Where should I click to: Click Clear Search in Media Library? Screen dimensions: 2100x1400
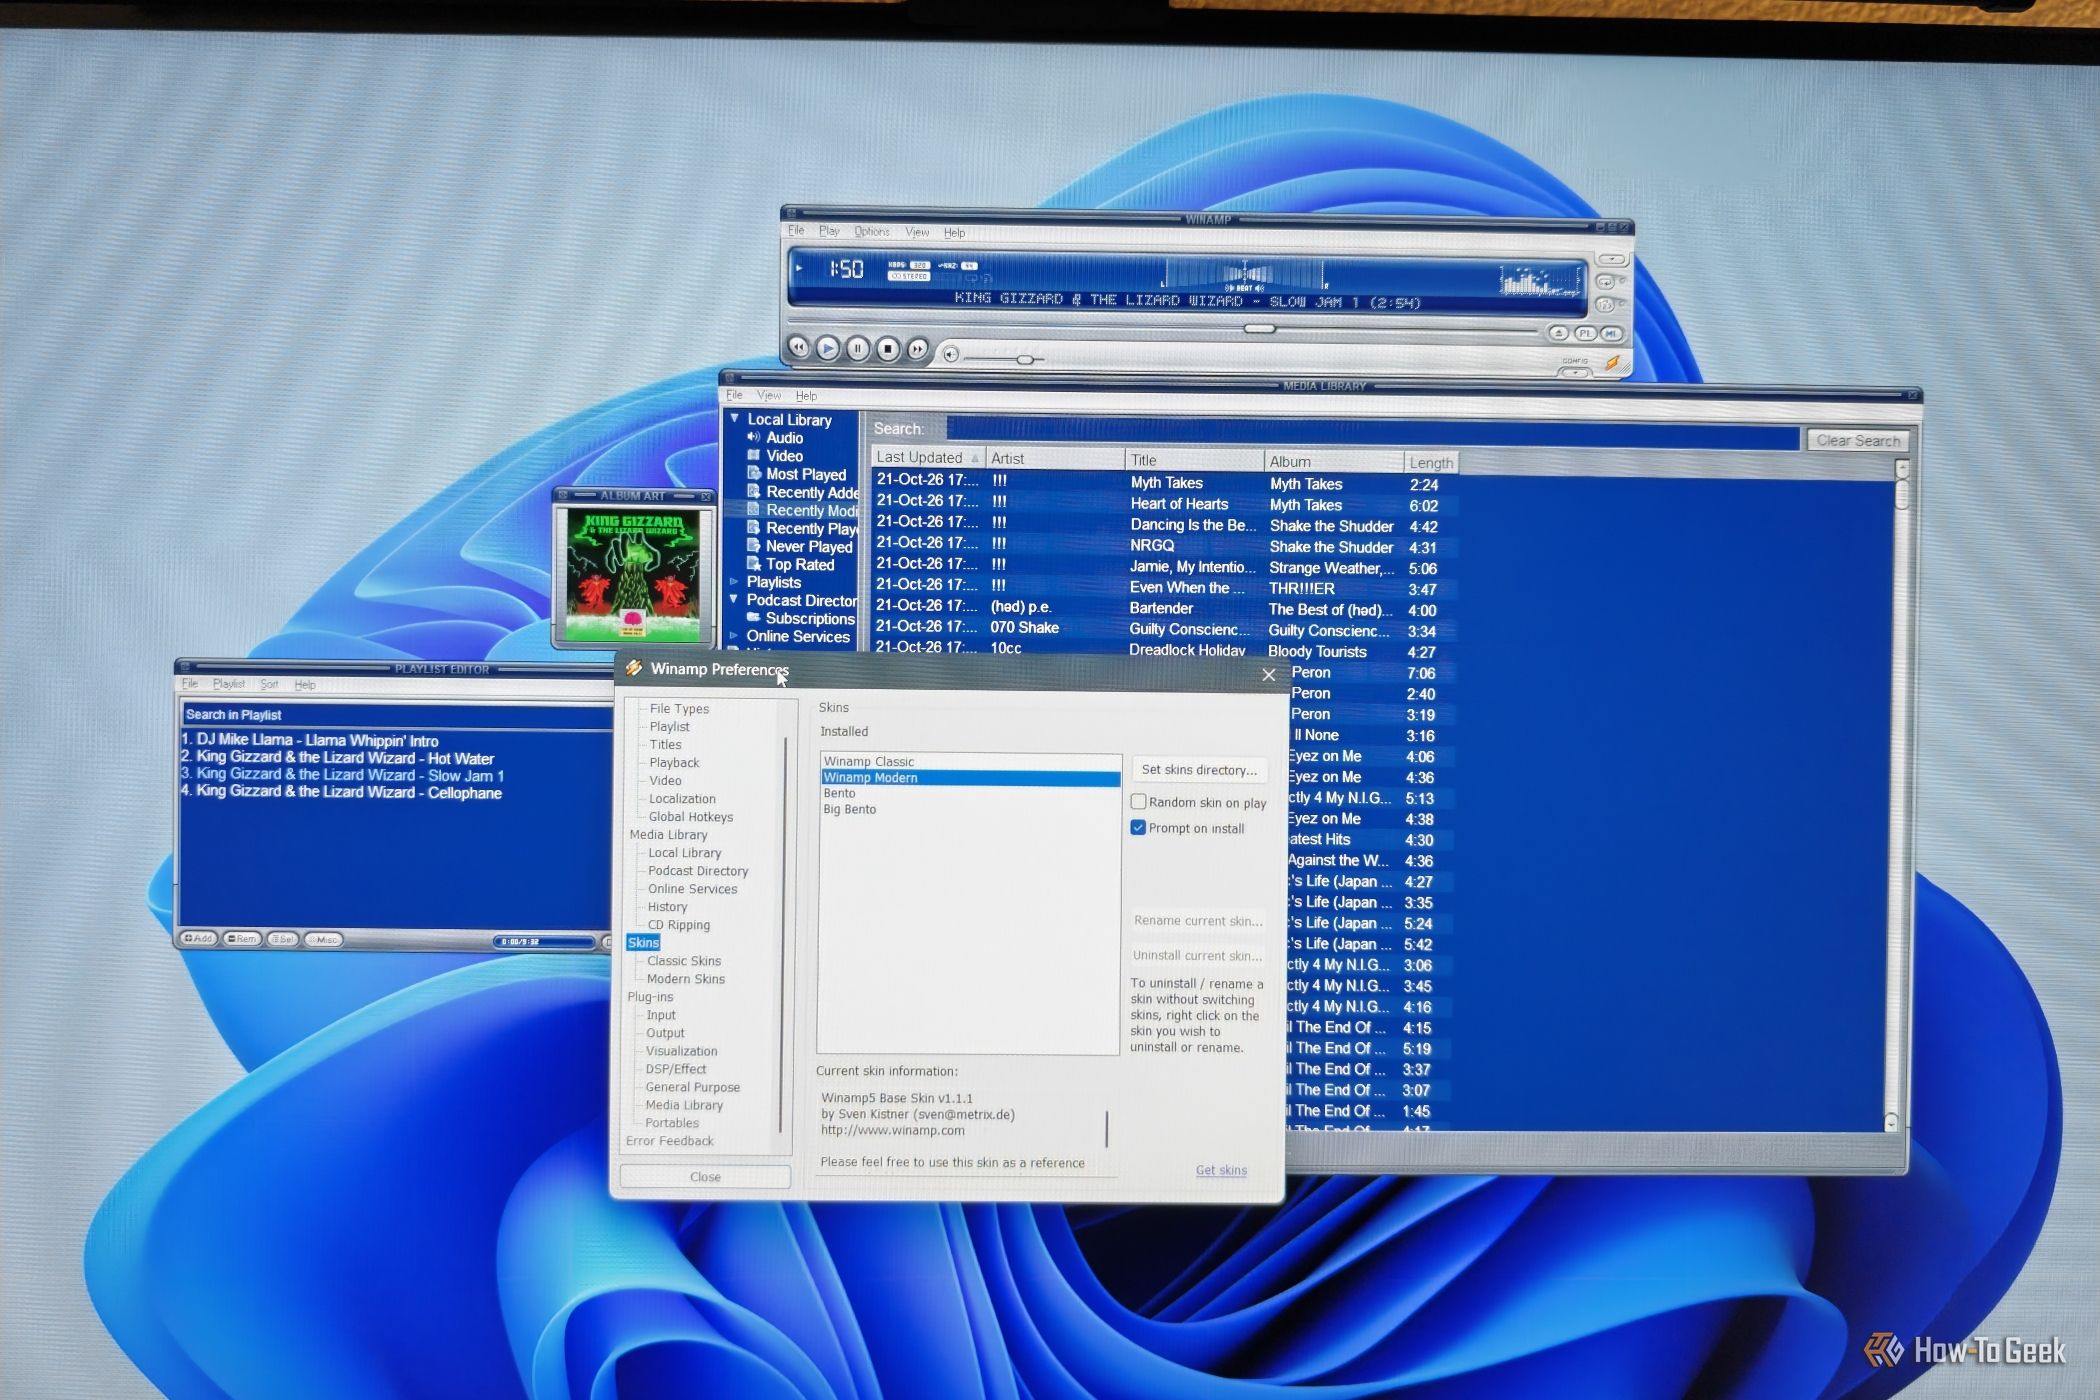(x=1857, y=440)
